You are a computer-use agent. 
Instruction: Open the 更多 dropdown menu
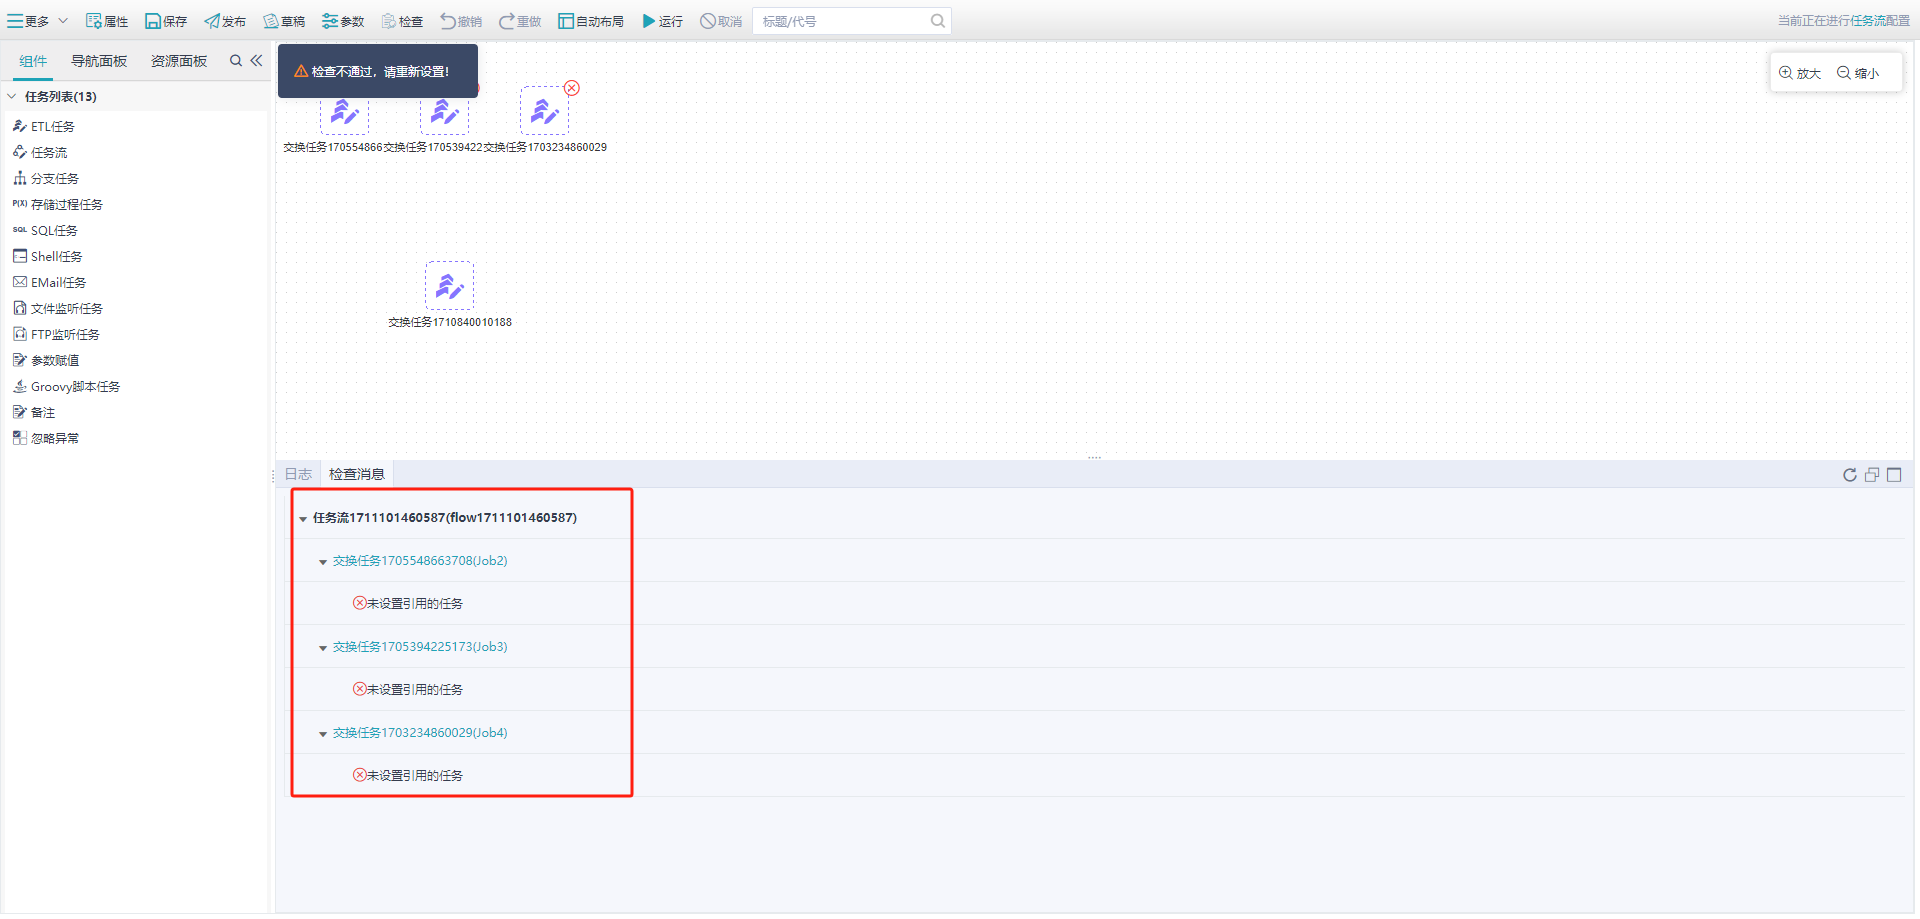pos(37,21)
